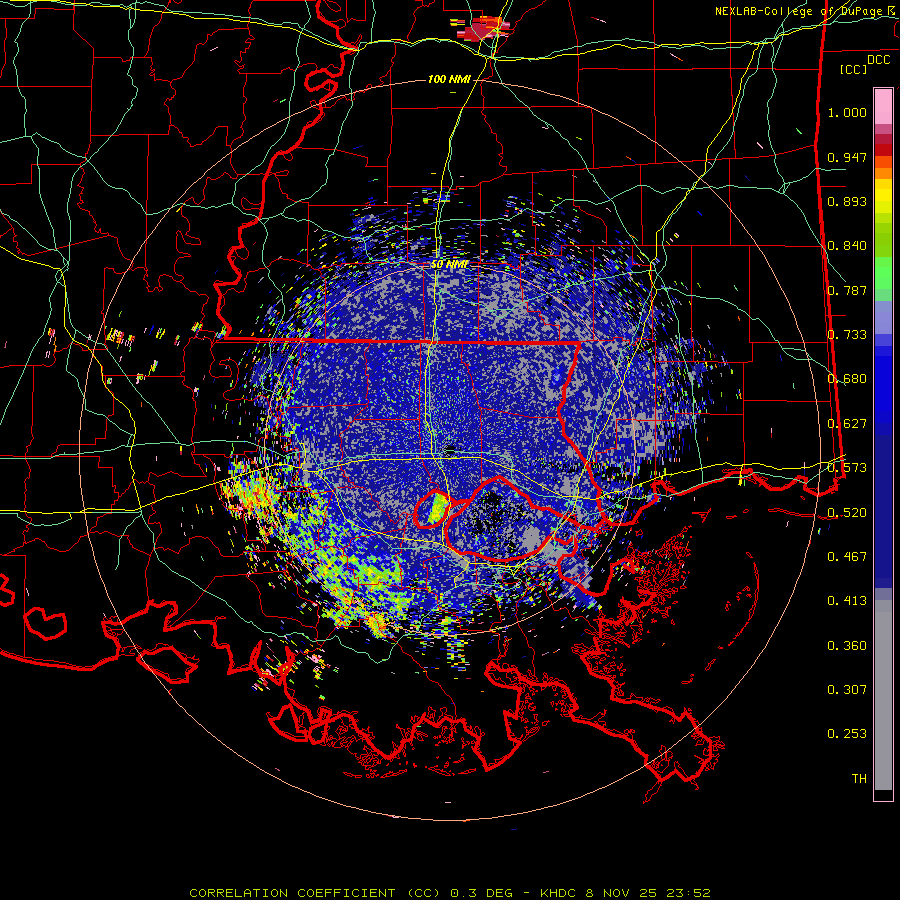Image resolution: width=900 pixels, height=900 pixels.
Task: Pick the red segment of the color bar
Action: [883, 150]
